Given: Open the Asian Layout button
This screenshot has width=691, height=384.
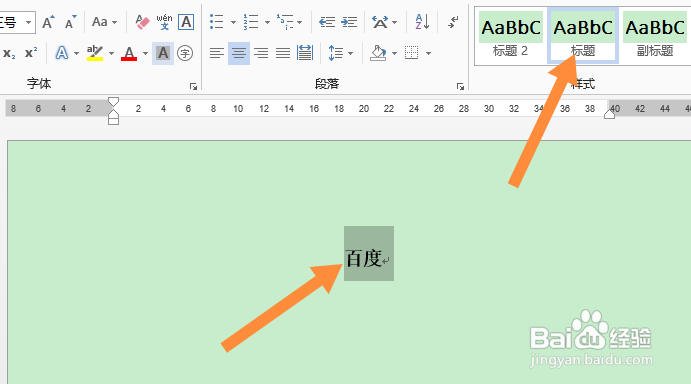Looking at the screenshot, I should (384, 22).
